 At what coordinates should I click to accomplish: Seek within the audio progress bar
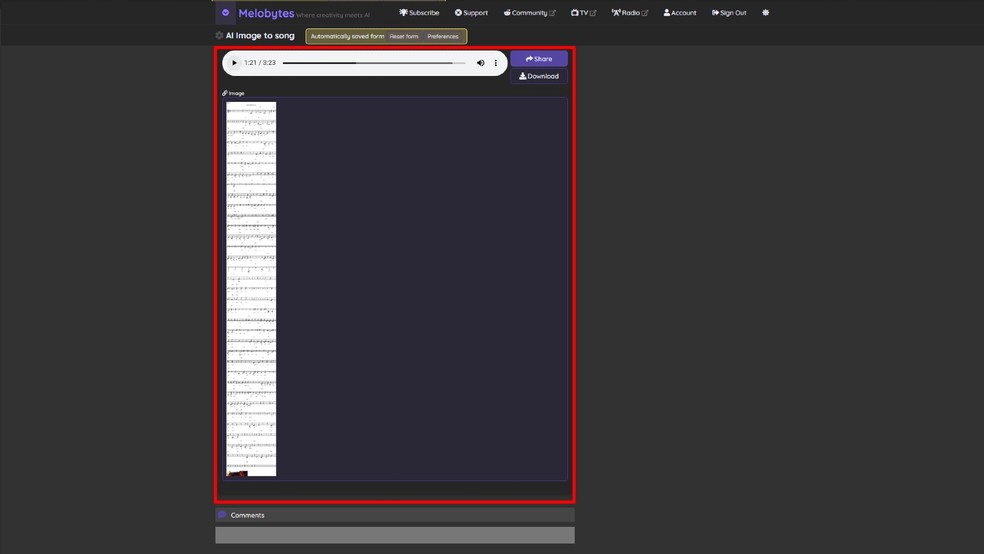(374, 63)
